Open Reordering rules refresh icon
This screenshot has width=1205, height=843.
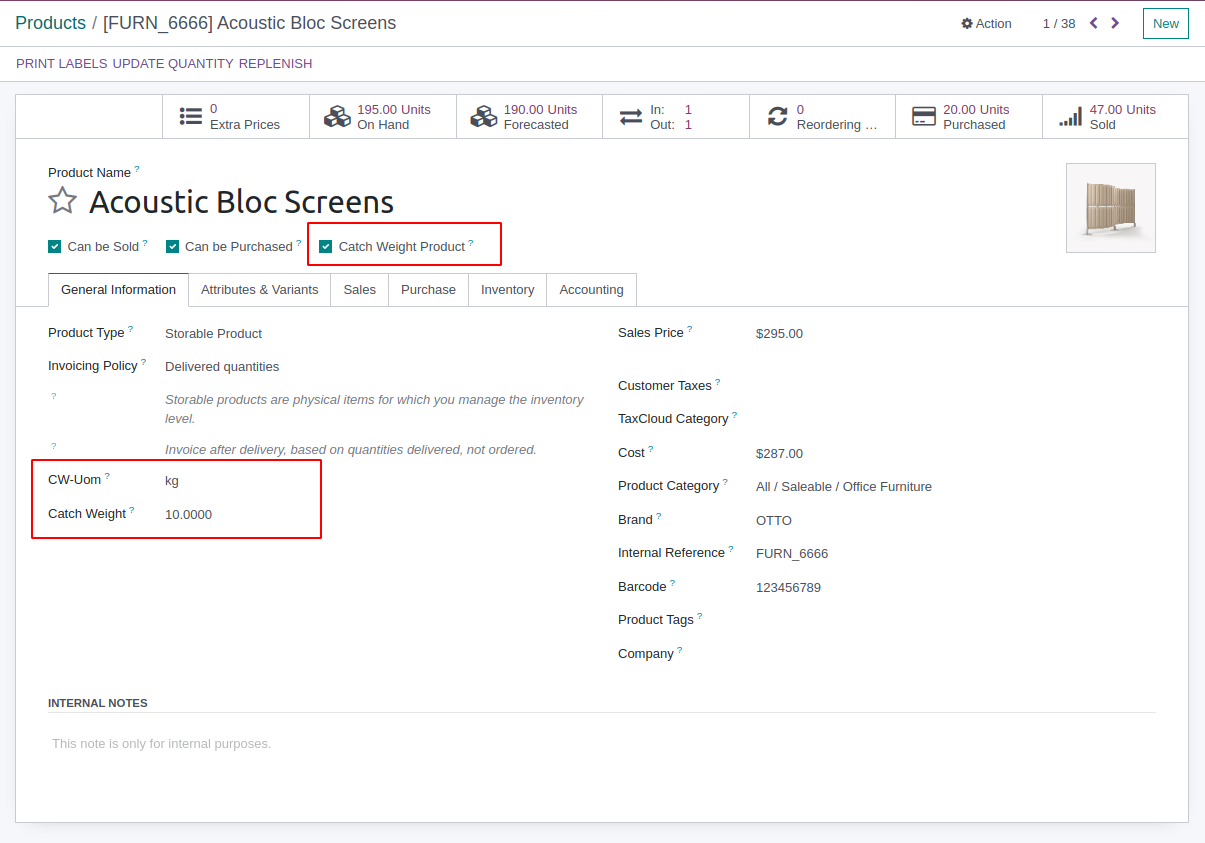(x=777, y=117)
